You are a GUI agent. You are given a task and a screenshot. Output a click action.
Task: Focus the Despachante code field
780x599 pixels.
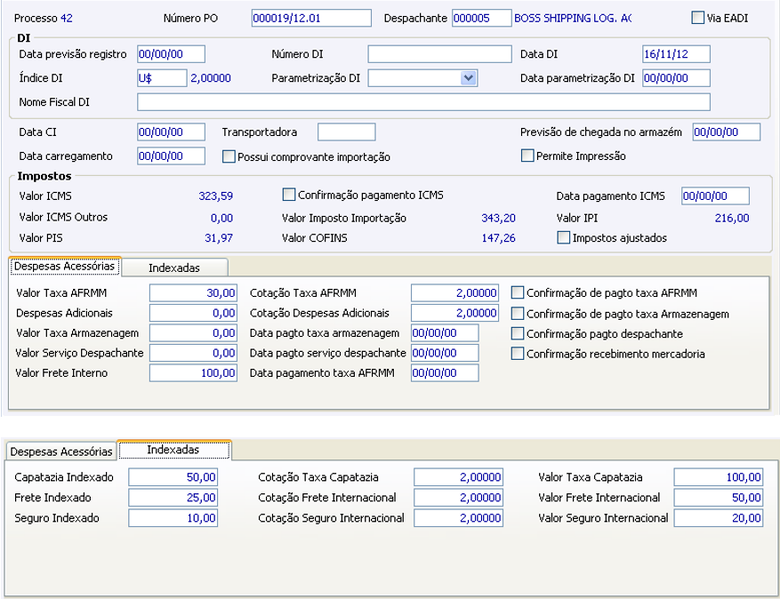pyautogui.click(x=482, y=18)
